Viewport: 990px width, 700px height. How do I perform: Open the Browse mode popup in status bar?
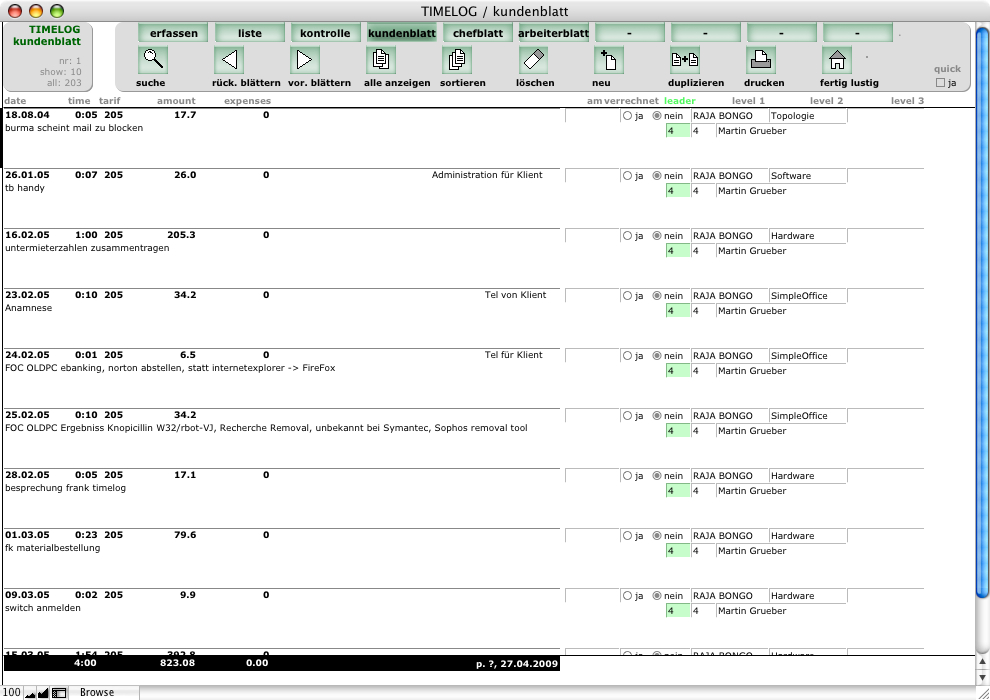(97, 692)
